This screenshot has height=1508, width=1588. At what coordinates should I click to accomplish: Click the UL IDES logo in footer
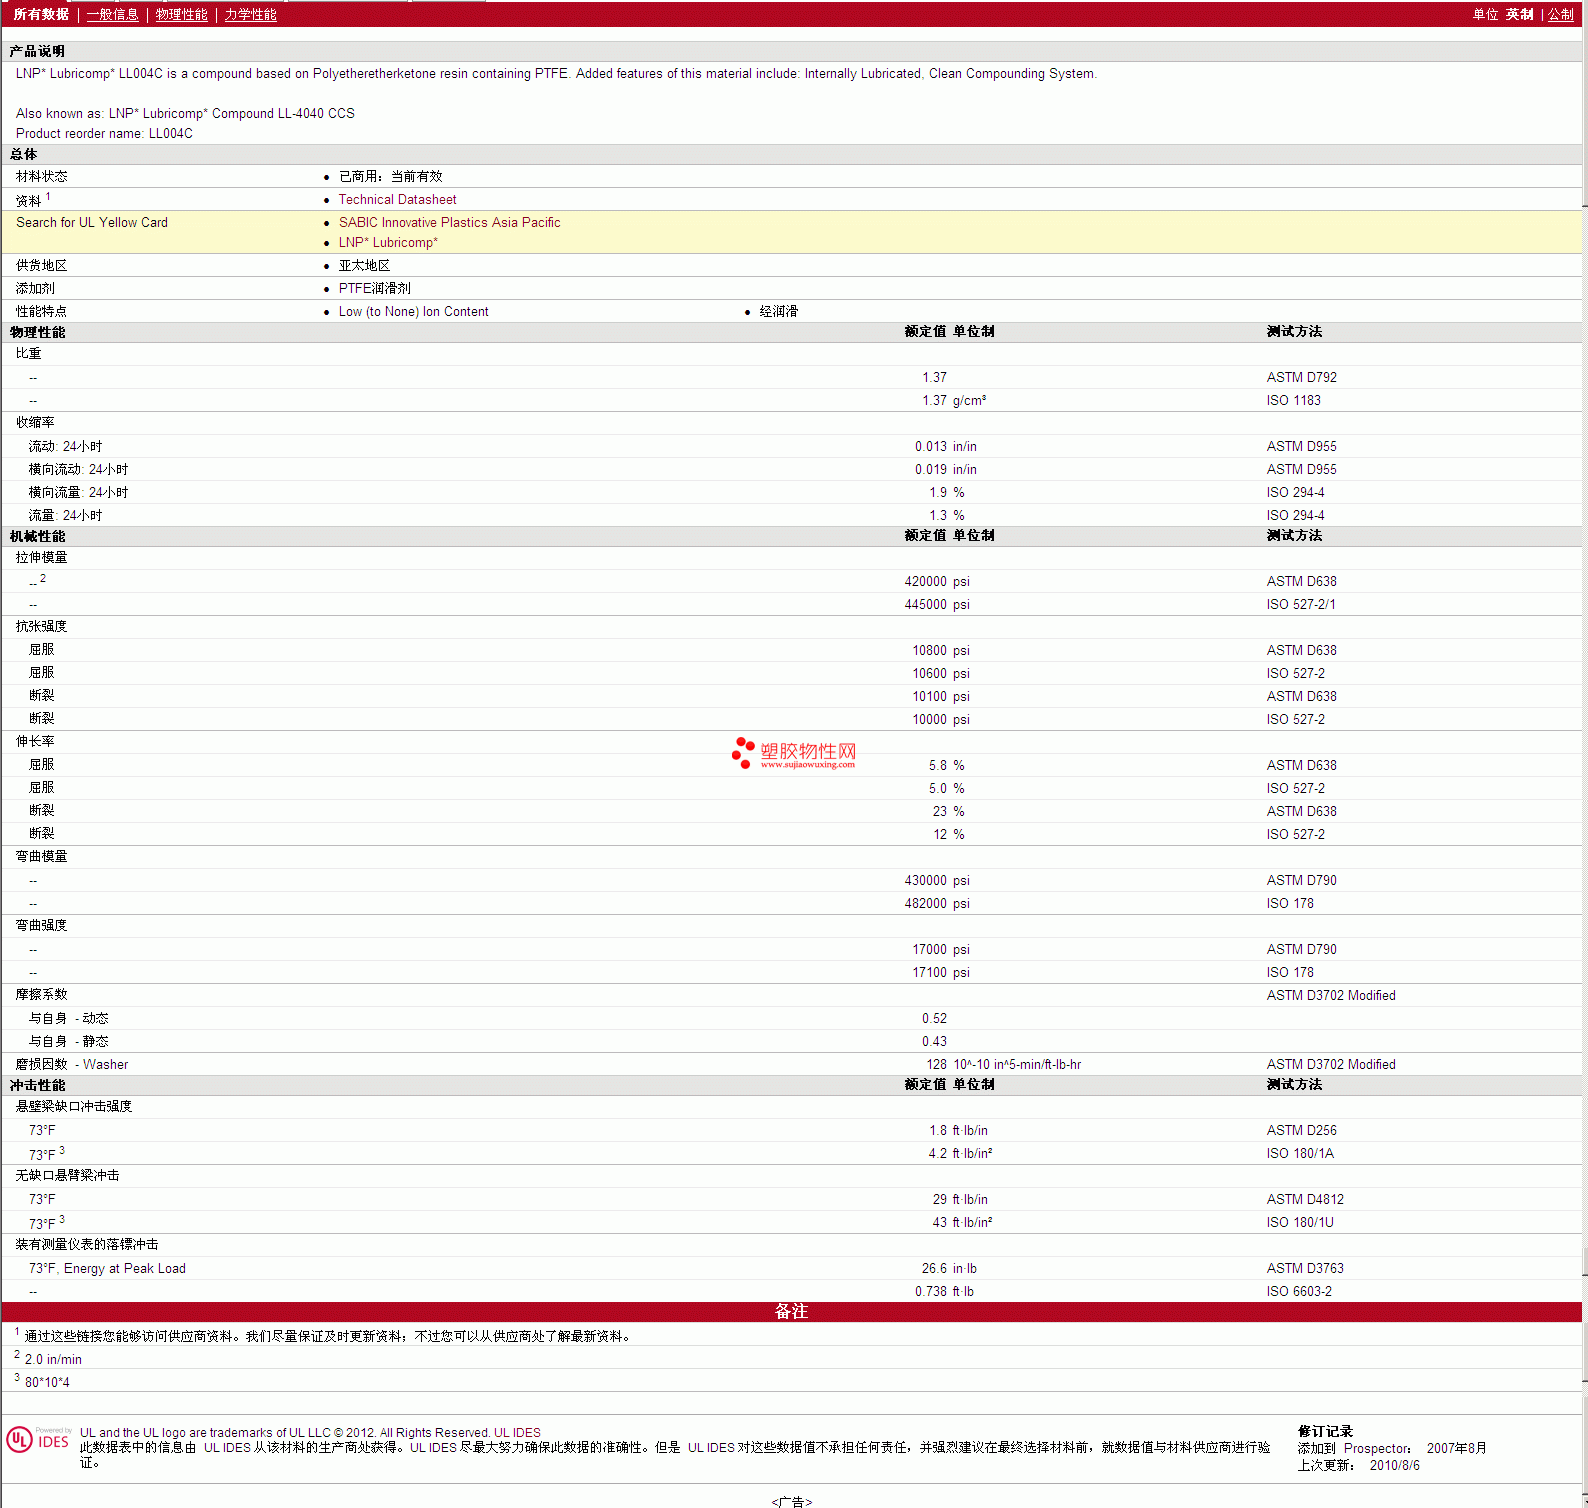click(x=38, y=1440)
